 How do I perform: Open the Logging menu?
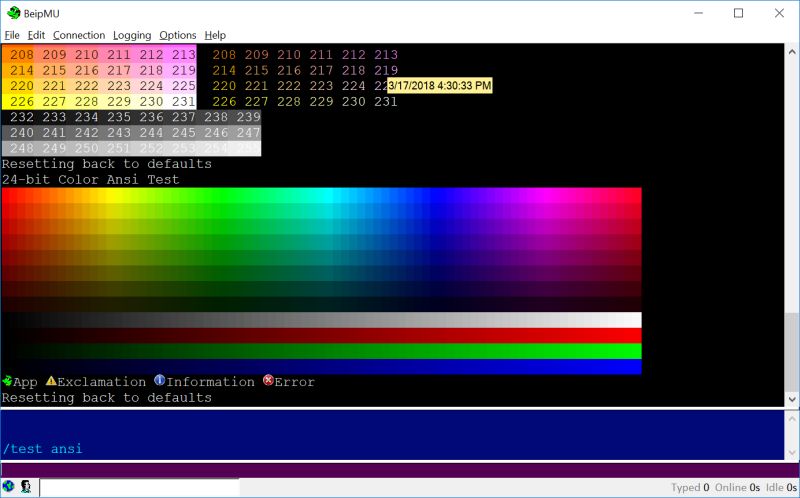(x=132, y=35)
